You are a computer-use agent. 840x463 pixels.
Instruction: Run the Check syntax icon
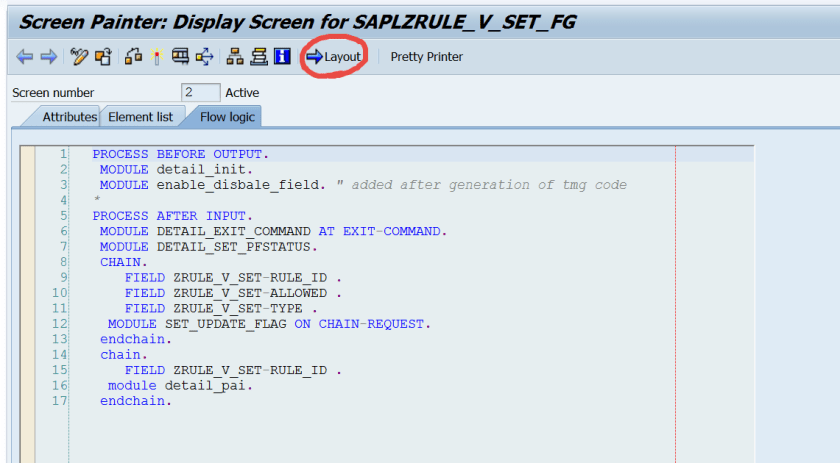tap(133, 56)
